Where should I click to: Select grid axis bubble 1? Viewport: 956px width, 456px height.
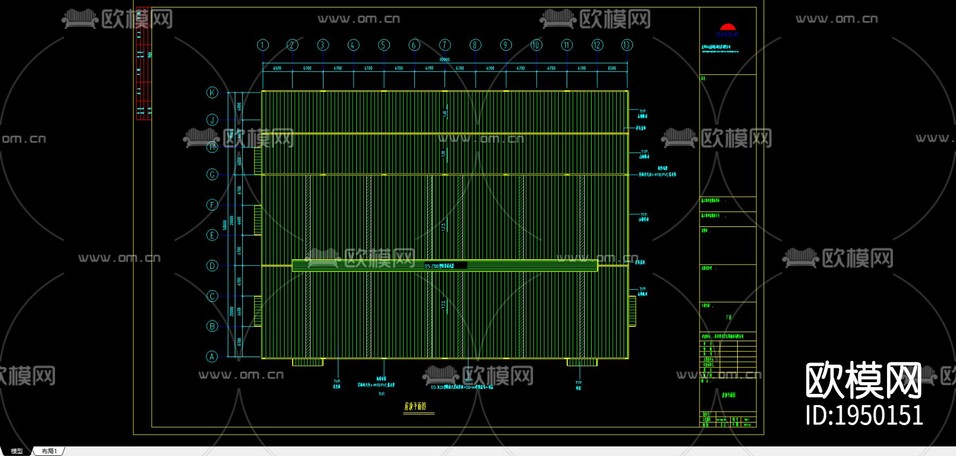[x=263, y=45]
